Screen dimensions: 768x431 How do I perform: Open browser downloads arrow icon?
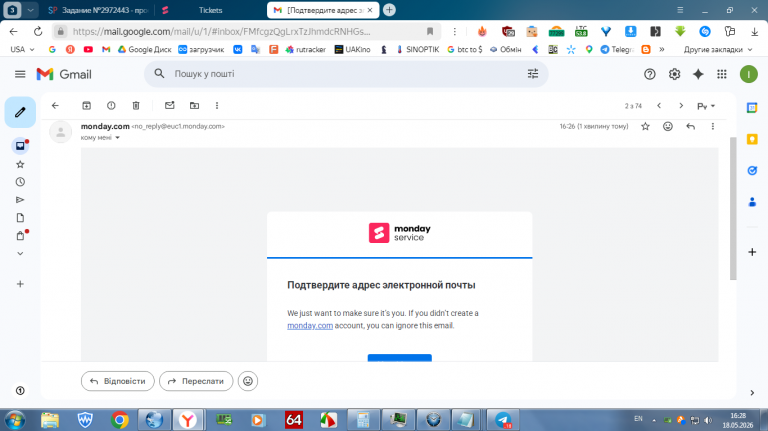point(754,31)
